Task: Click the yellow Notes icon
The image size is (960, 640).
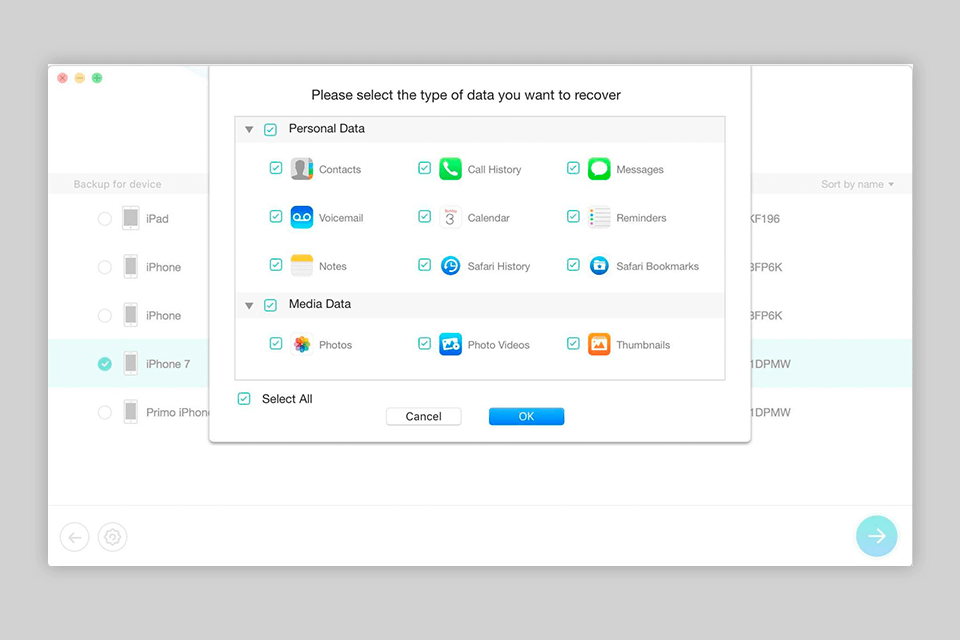Action: [302, 266]
